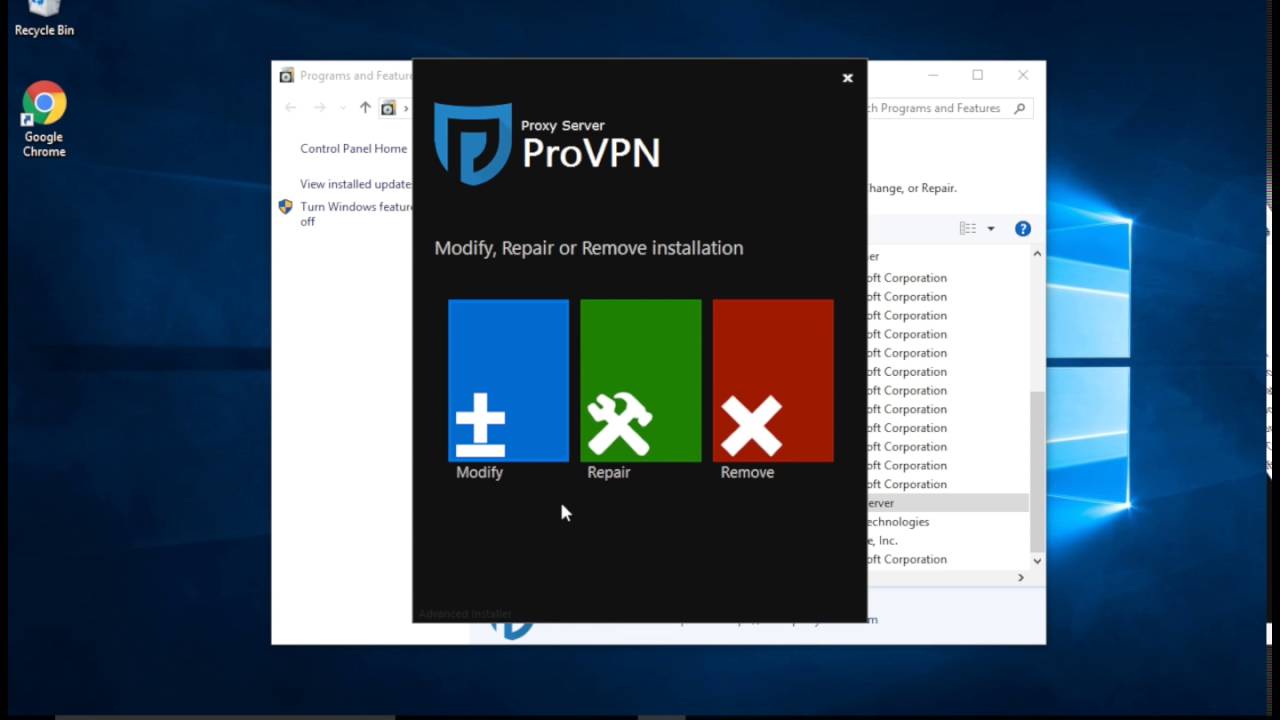The height and width of the screenshot is (720, 1280).
Task: Minimize the Programs and Features window
Action: (932, 75)
